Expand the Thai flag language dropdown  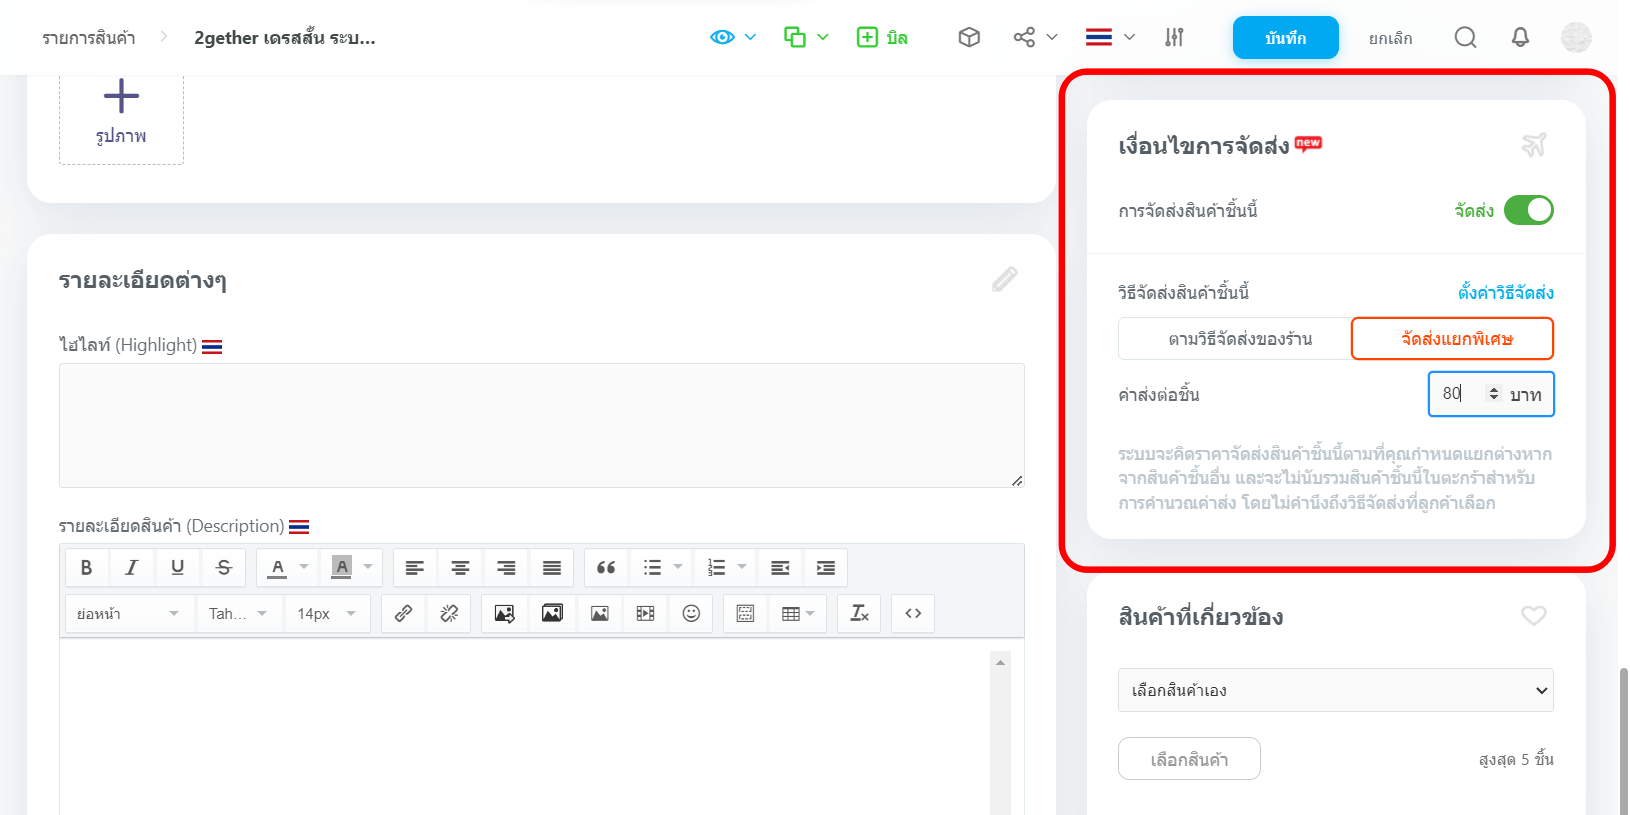(1110, 38)
